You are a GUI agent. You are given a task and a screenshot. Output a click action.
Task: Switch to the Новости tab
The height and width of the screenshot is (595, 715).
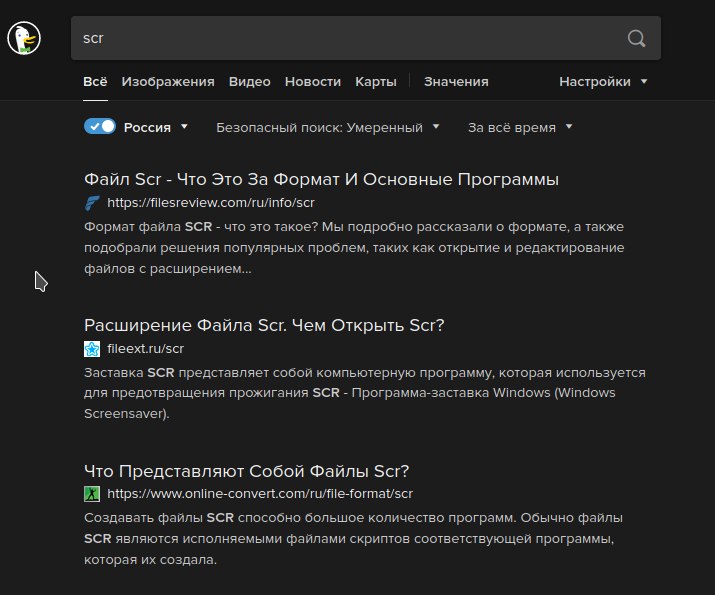click(x=313, y=82)
